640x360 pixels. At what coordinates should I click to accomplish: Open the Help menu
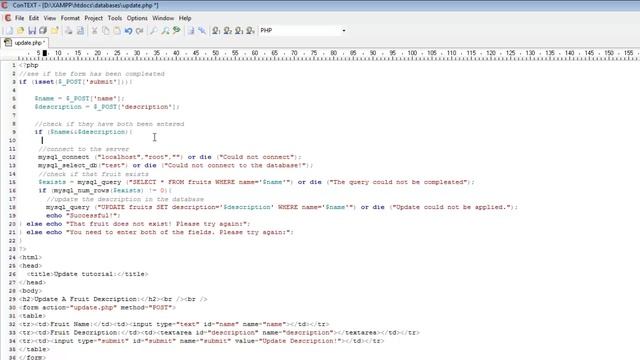(185, 18)
